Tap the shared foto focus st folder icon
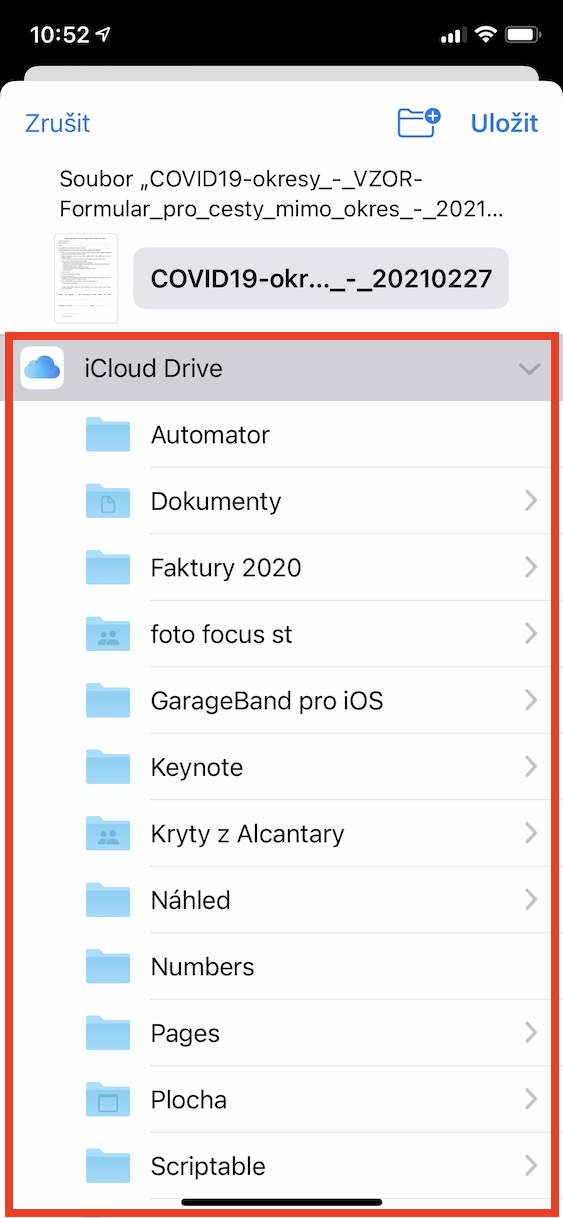The image size is (563, 1218). click(108, 634)
